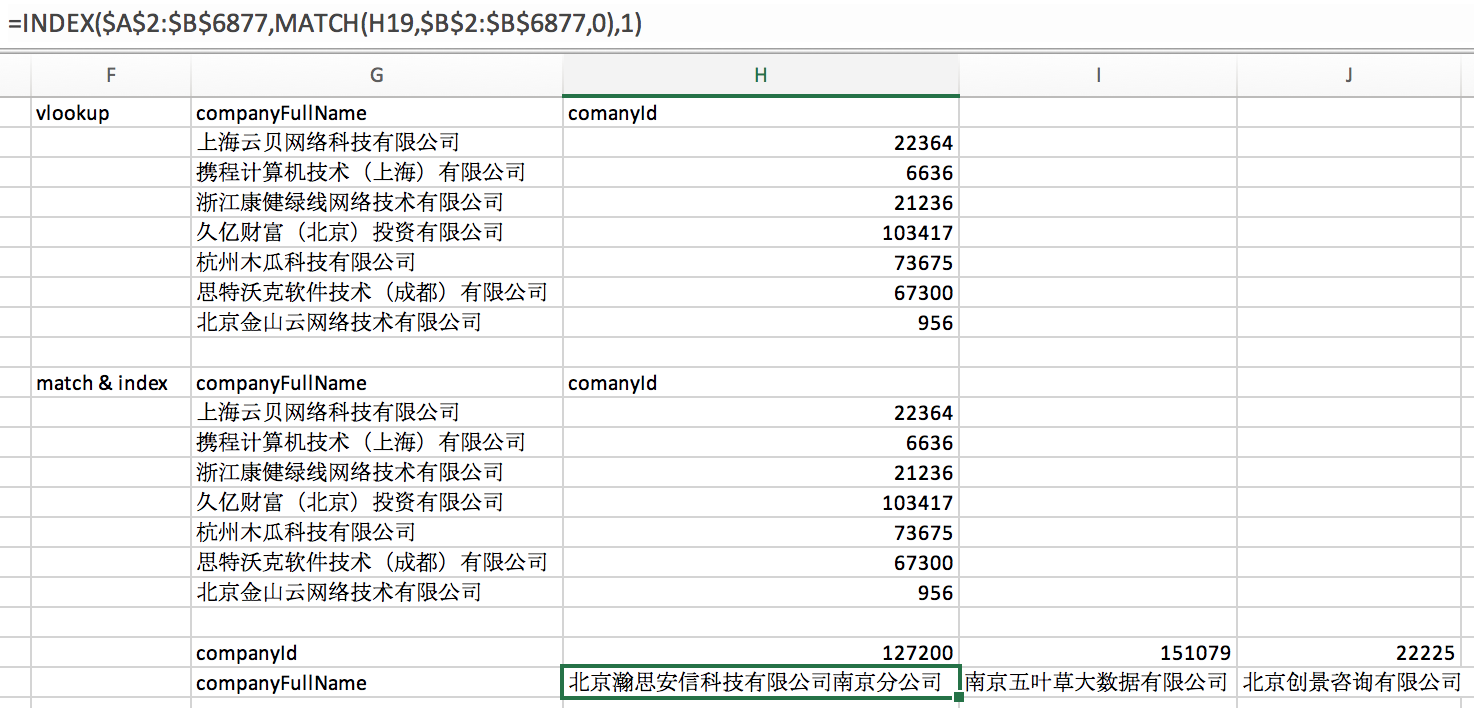Click 携程计算机技术（上海）有限公司 in the match & index table
The height and width of the screenshot is (708, 1474).
[x=376, y=443]
